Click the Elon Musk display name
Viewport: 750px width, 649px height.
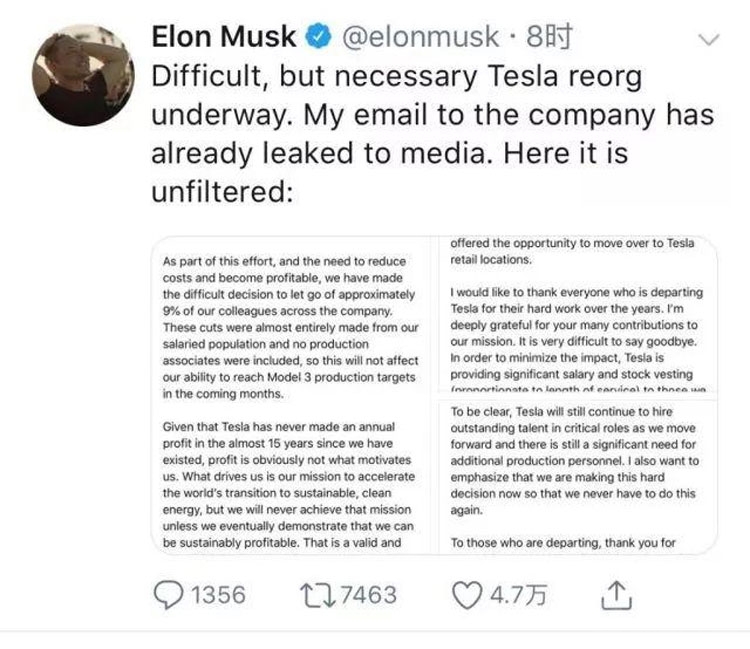(223, 37)
